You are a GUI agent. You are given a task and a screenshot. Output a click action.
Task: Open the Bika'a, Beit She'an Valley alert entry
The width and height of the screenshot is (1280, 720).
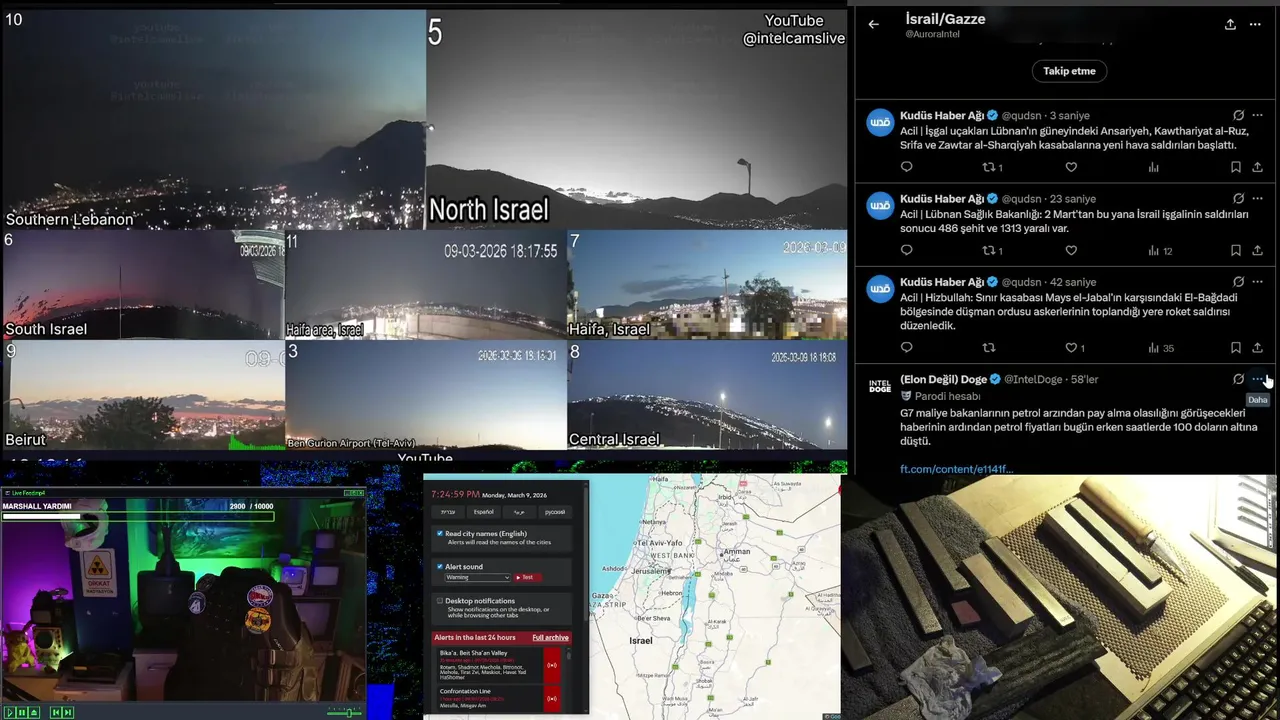tap(488, 664)
